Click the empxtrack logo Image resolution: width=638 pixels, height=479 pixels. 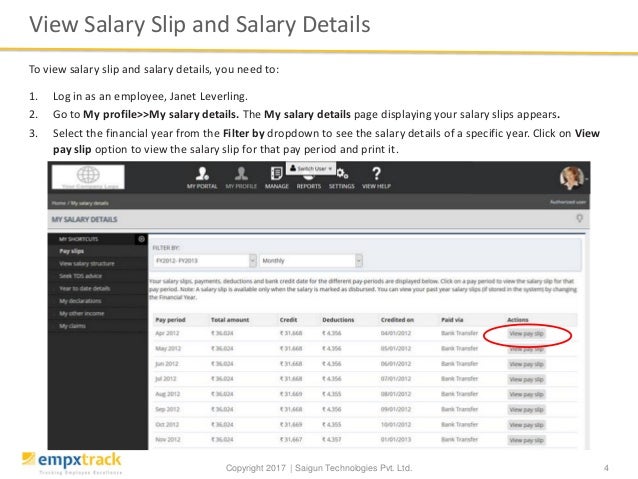coord(72,463)
